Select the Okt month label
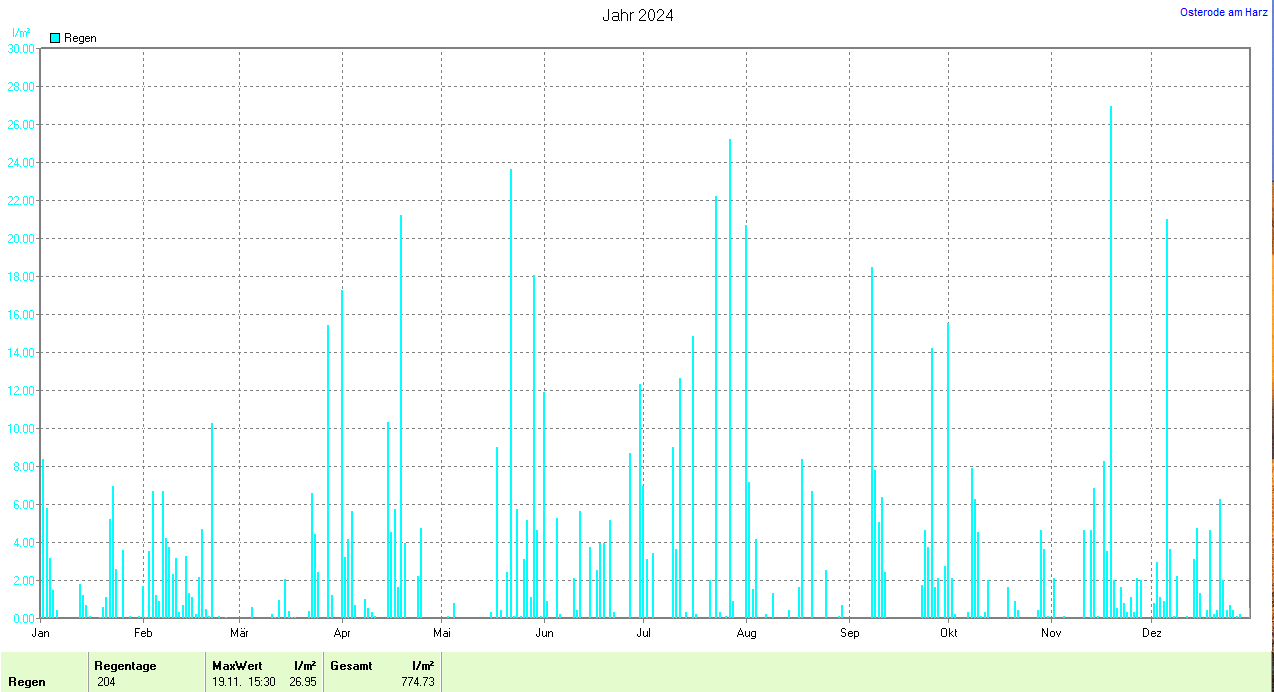Viewport: 1274px width, 692px height. coord(948,633)
